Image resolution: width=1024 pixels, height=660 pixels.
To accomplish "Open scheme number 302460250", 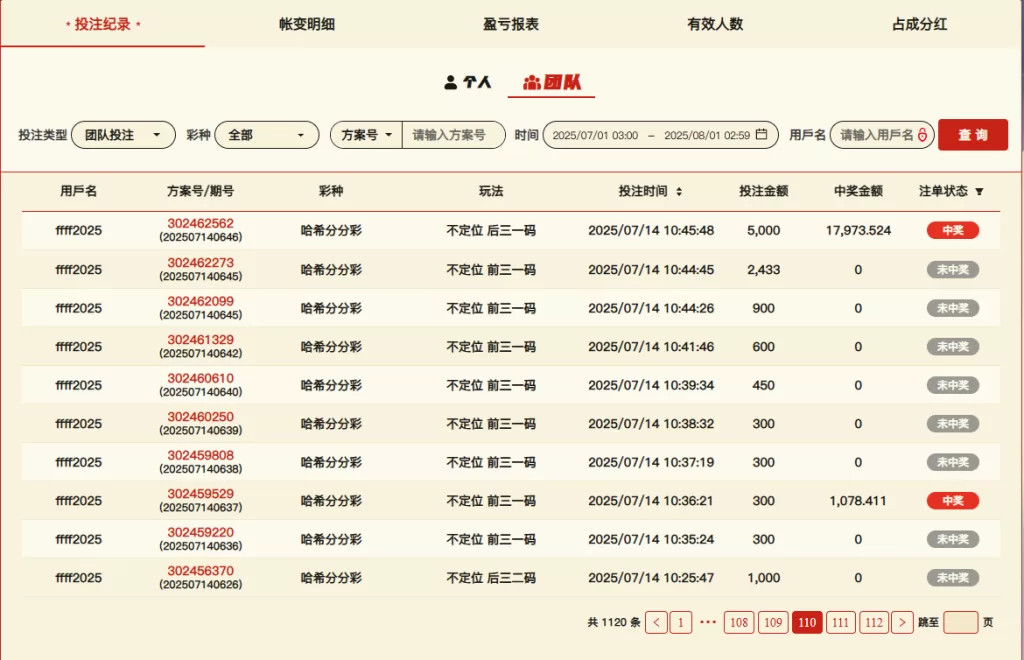I will point(200,416).
